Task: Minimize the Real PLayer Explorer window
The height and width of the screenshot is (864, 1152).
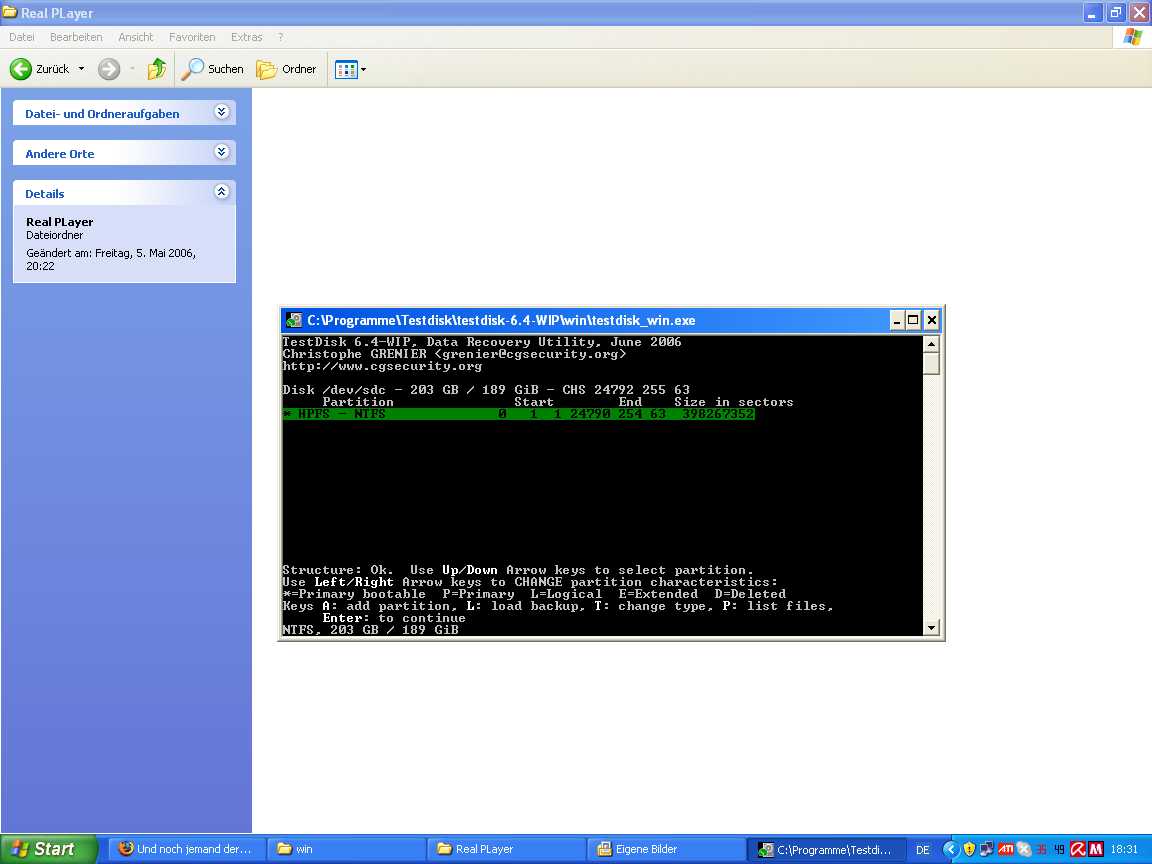Action: pos(1092,12)
